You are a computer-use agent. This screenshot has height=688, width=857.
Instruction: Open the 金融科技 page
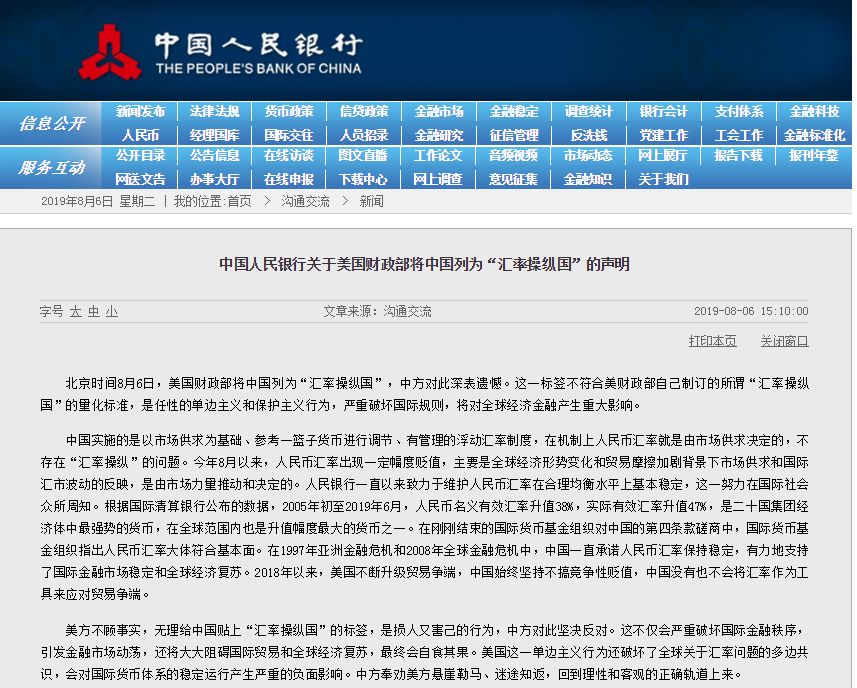(x=814, y=111)
